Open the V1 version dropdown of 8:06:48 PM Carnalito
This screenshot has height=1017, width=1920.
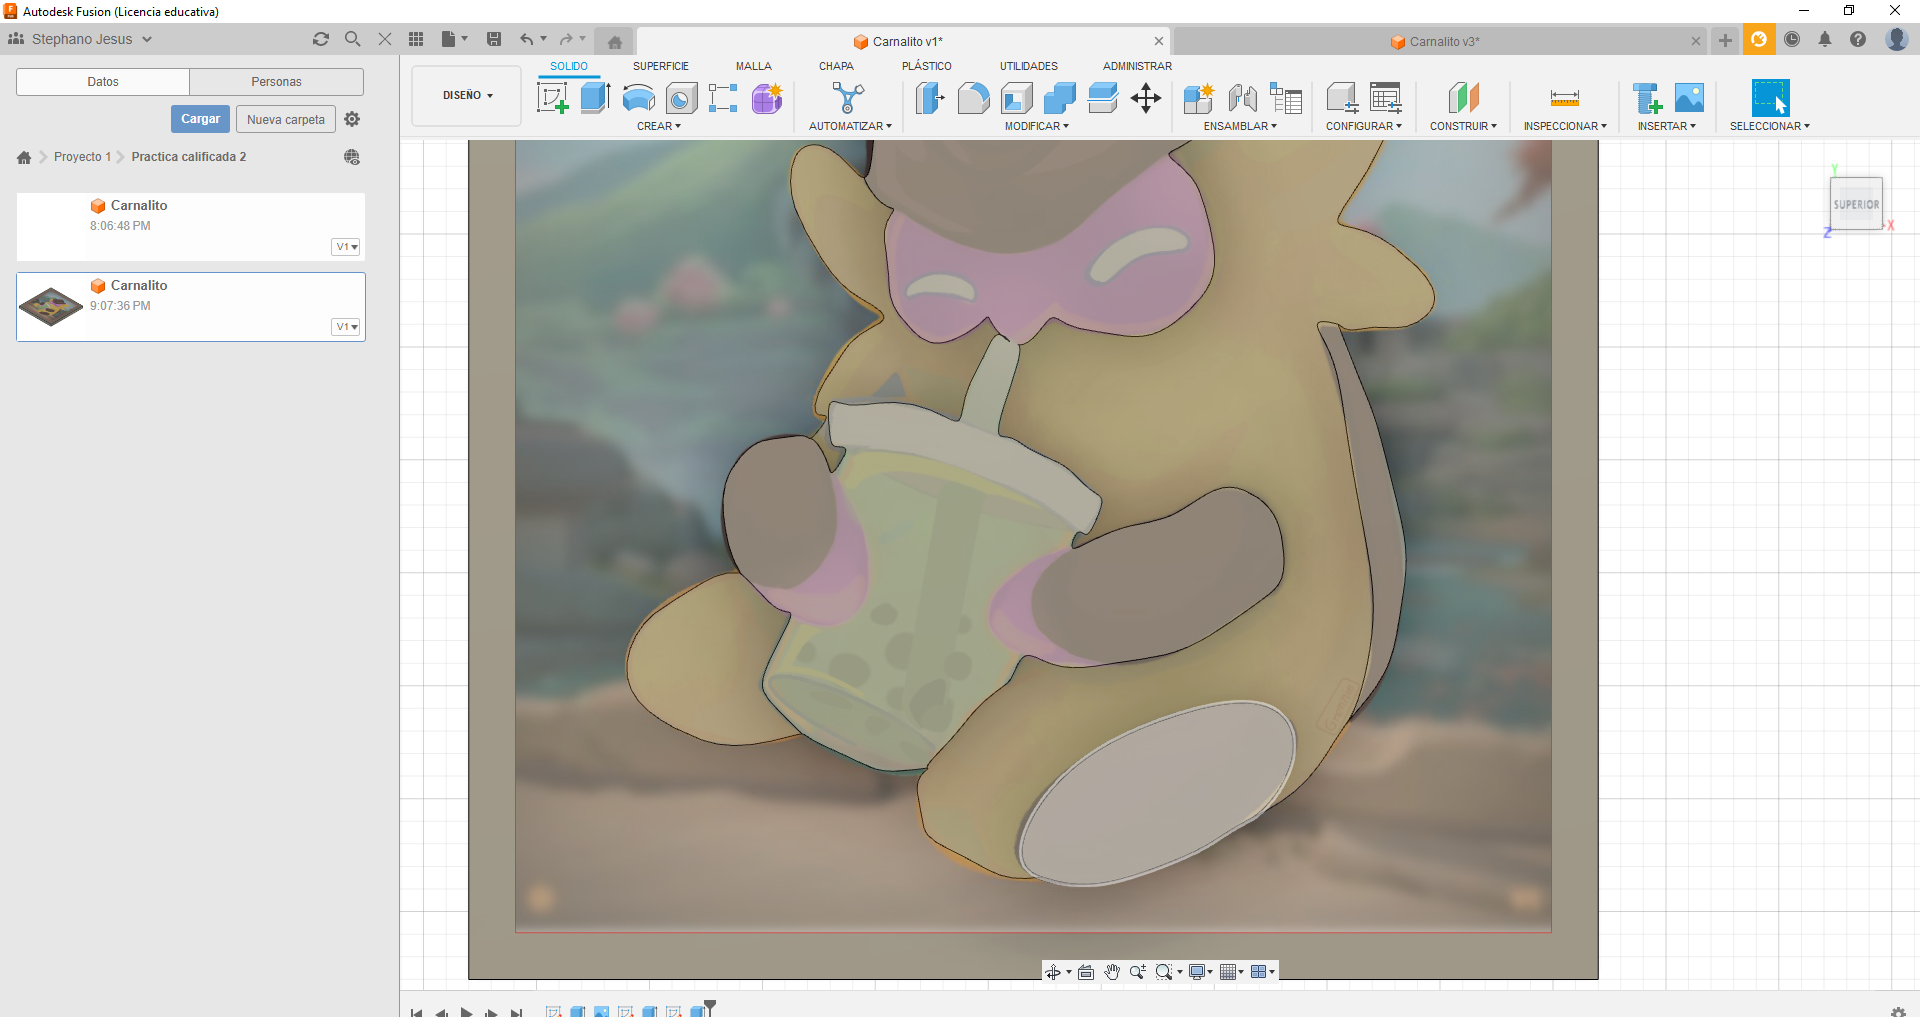pos(346,247)
